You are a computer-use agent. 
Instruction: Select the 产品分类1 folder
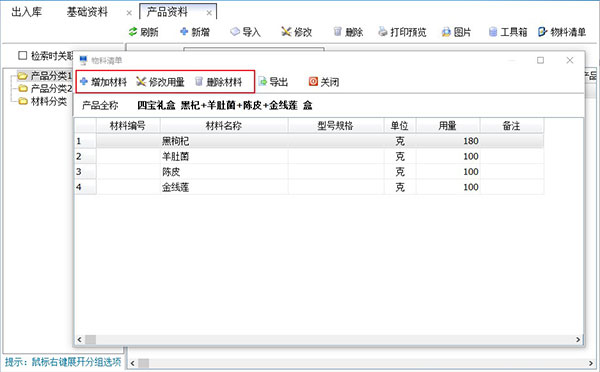tap(45, 76)
